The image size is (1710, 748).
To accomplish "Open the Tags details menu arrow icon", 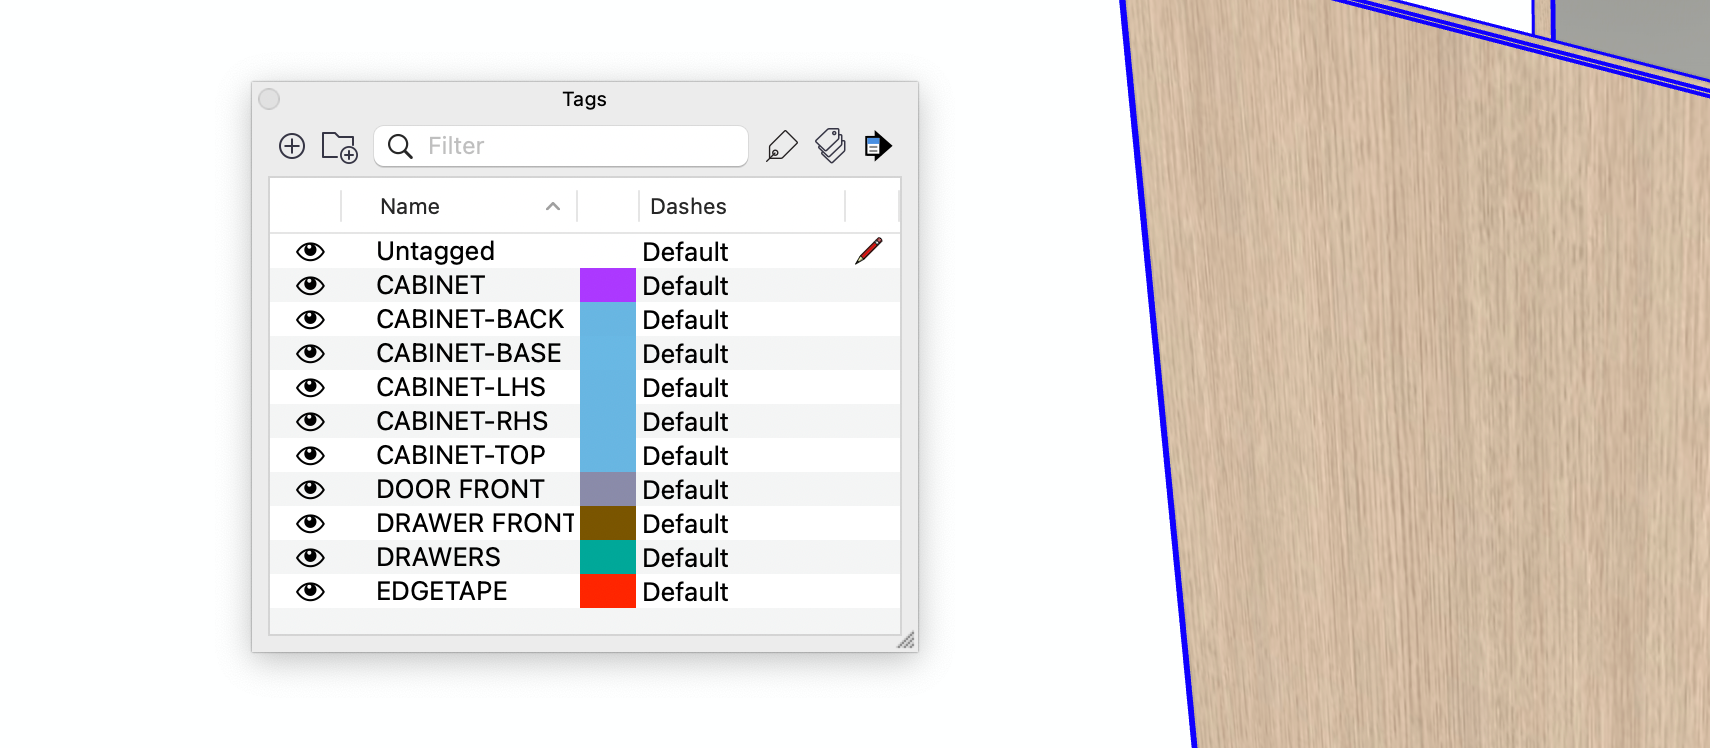I will click(877, 146).
